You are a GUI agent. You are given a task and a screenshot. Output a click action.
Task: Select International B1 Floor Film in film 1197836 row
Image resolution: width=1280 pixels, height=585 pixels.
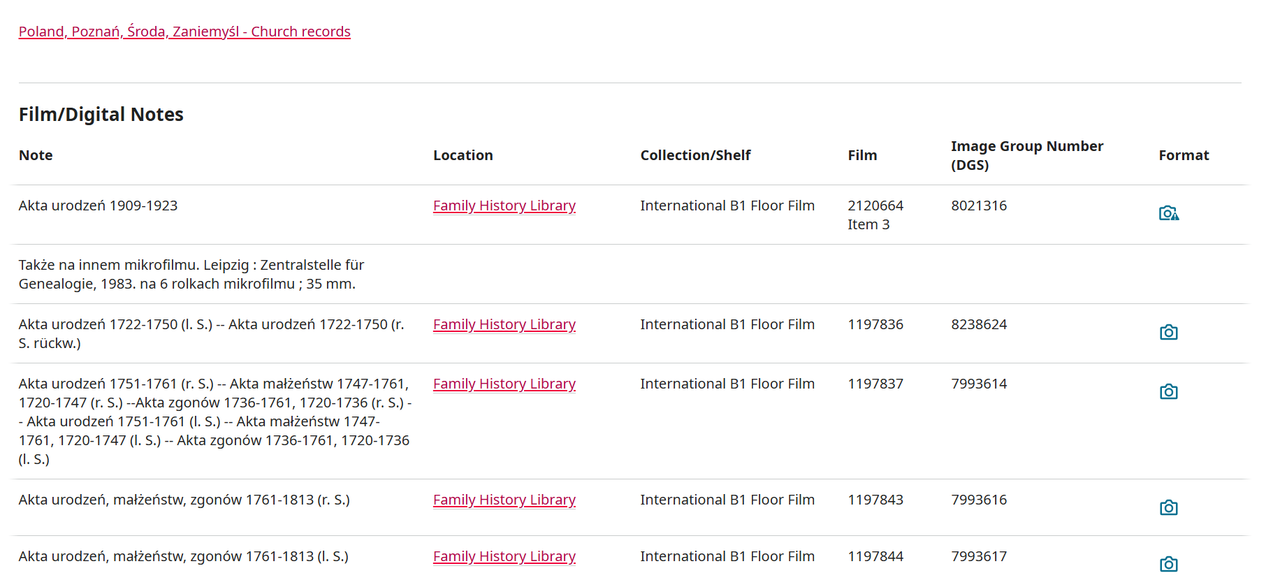(x=727, y=324)
